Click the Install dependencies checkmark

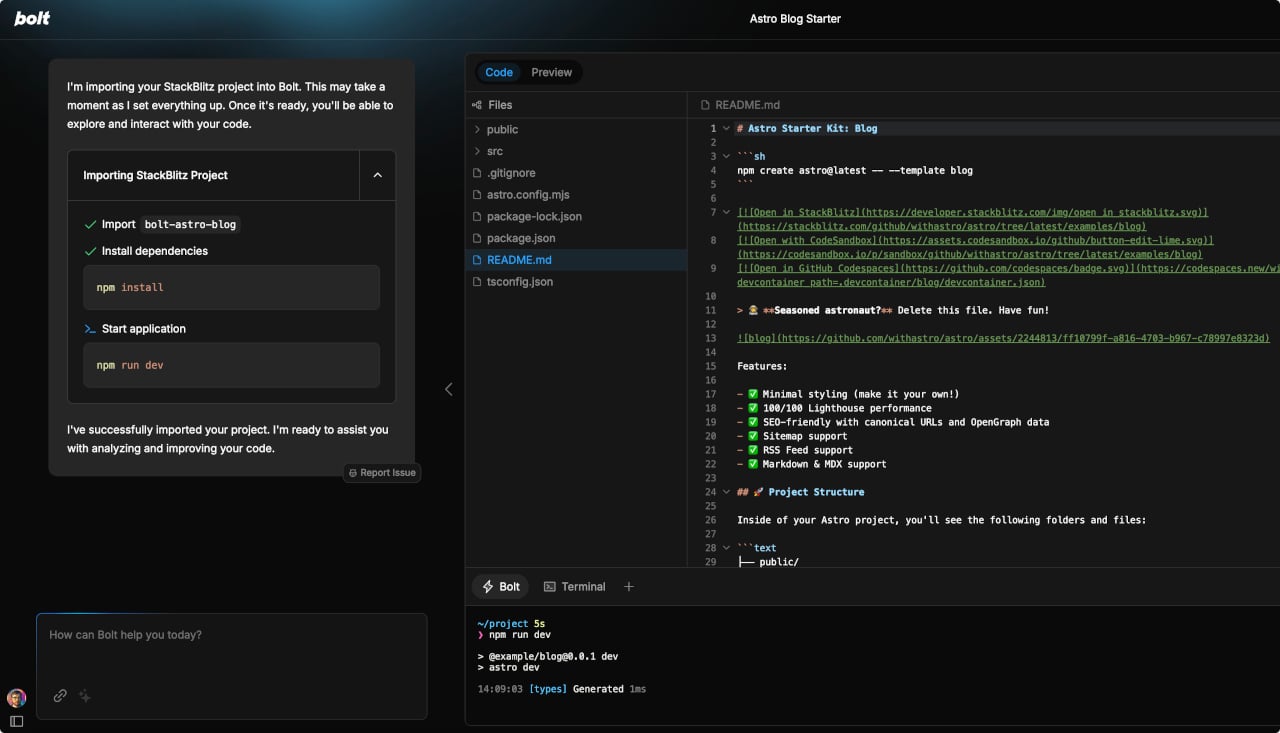click(x=90, y=251)
